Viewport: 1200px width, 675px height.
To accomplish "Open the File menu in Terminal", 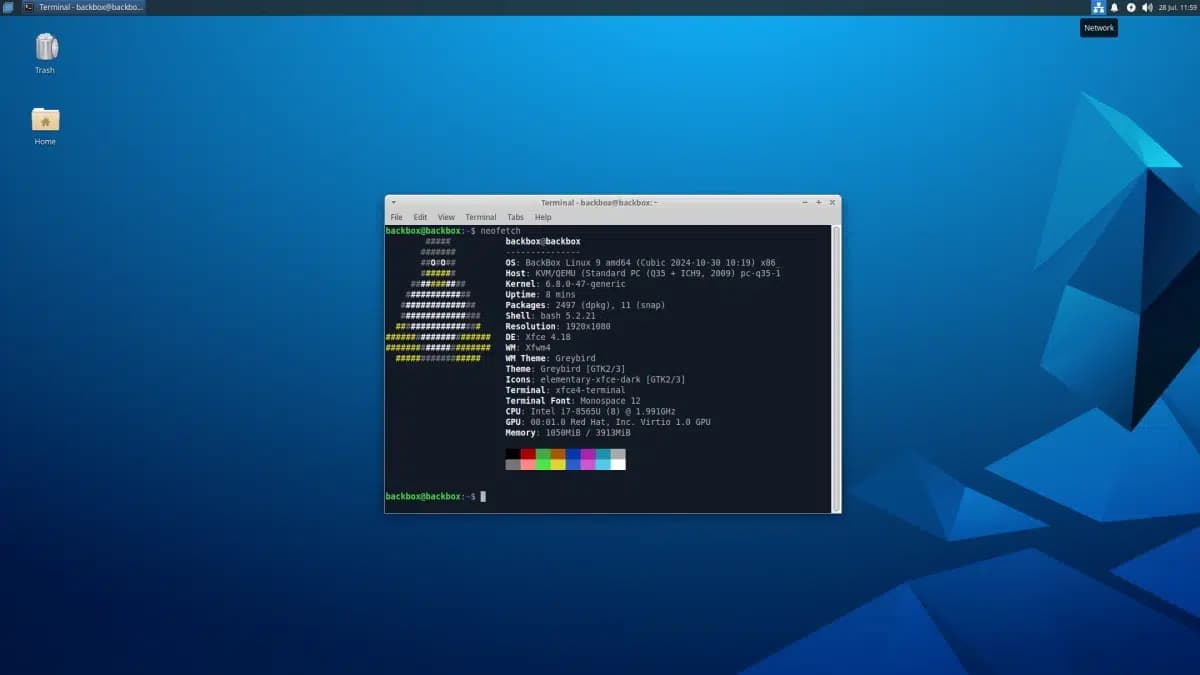I will [396, 217].
